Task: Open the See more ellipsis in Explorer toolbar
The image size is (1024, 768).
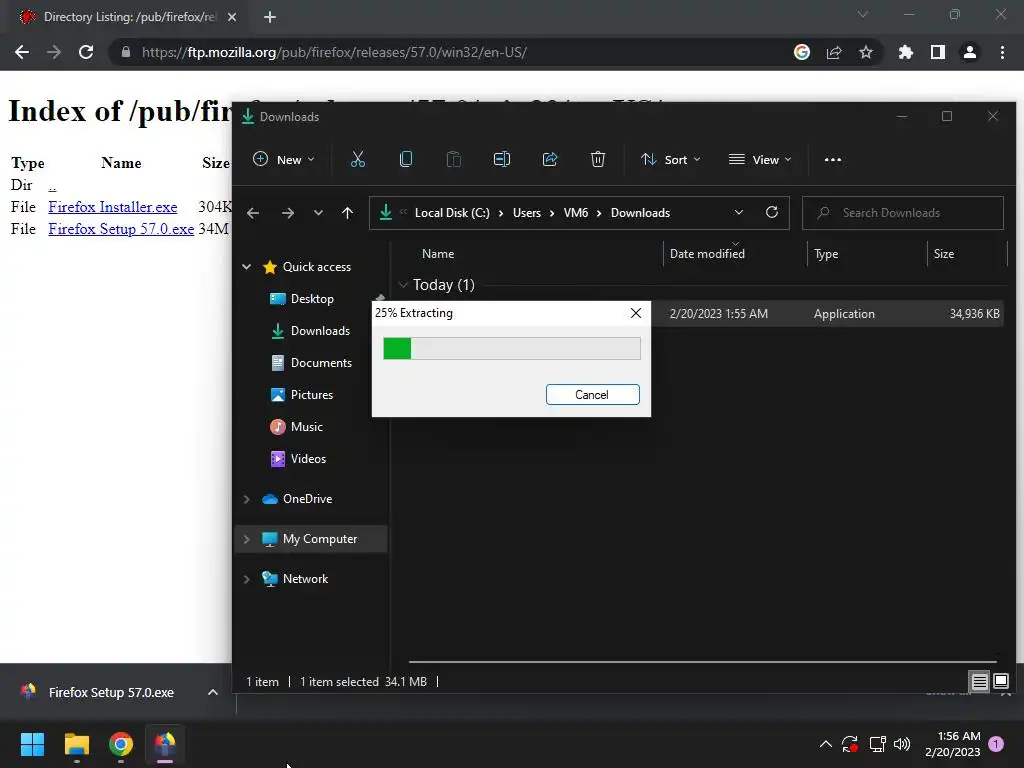Action: pos(833,159)
